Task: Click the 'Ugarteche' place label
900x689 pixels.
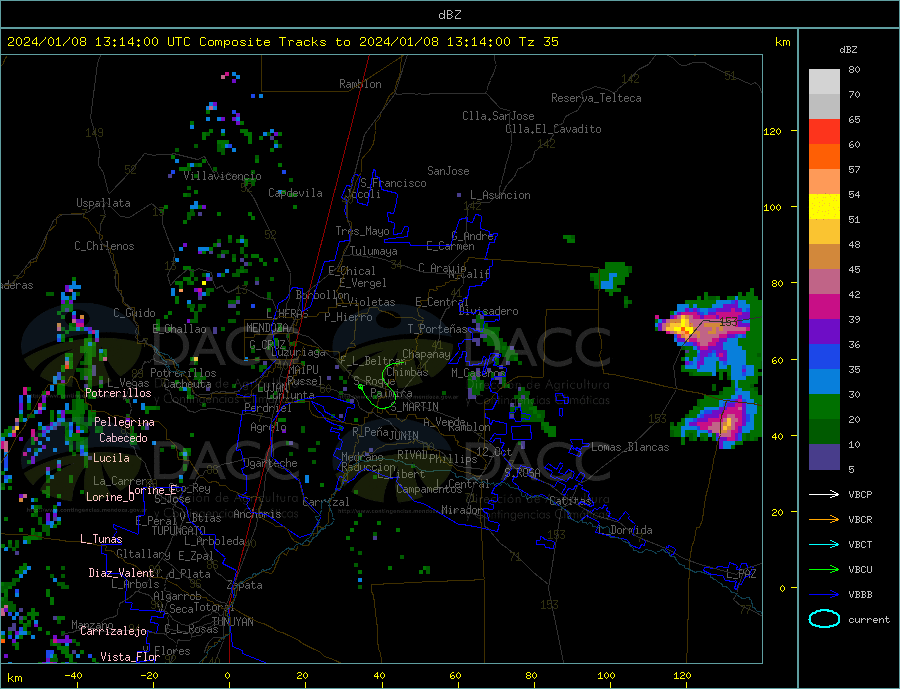Action: [270, 463]
